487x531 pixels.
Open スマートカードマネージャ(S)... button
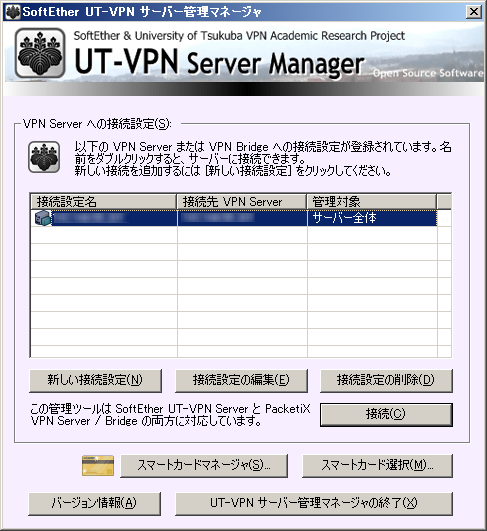(204, 466)
